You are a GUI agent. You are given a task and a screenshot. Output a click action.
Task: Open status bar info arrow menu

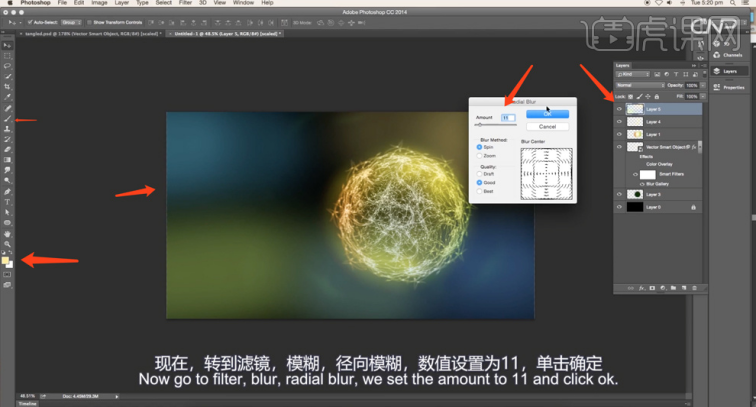117,396
